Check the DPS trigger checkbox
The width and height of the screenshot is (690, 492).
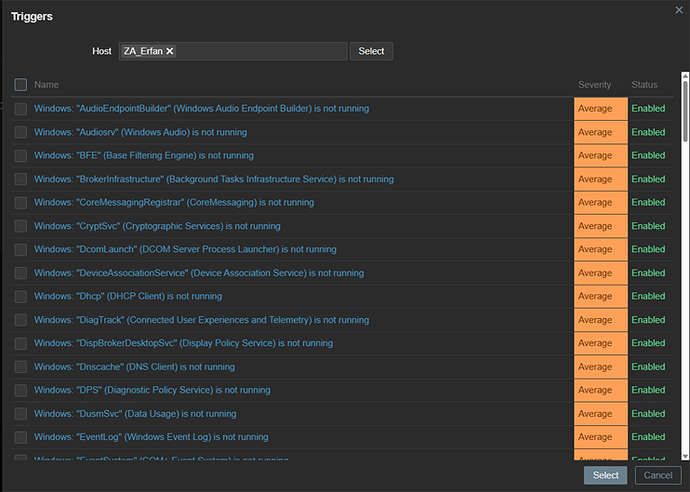[21, 390]
